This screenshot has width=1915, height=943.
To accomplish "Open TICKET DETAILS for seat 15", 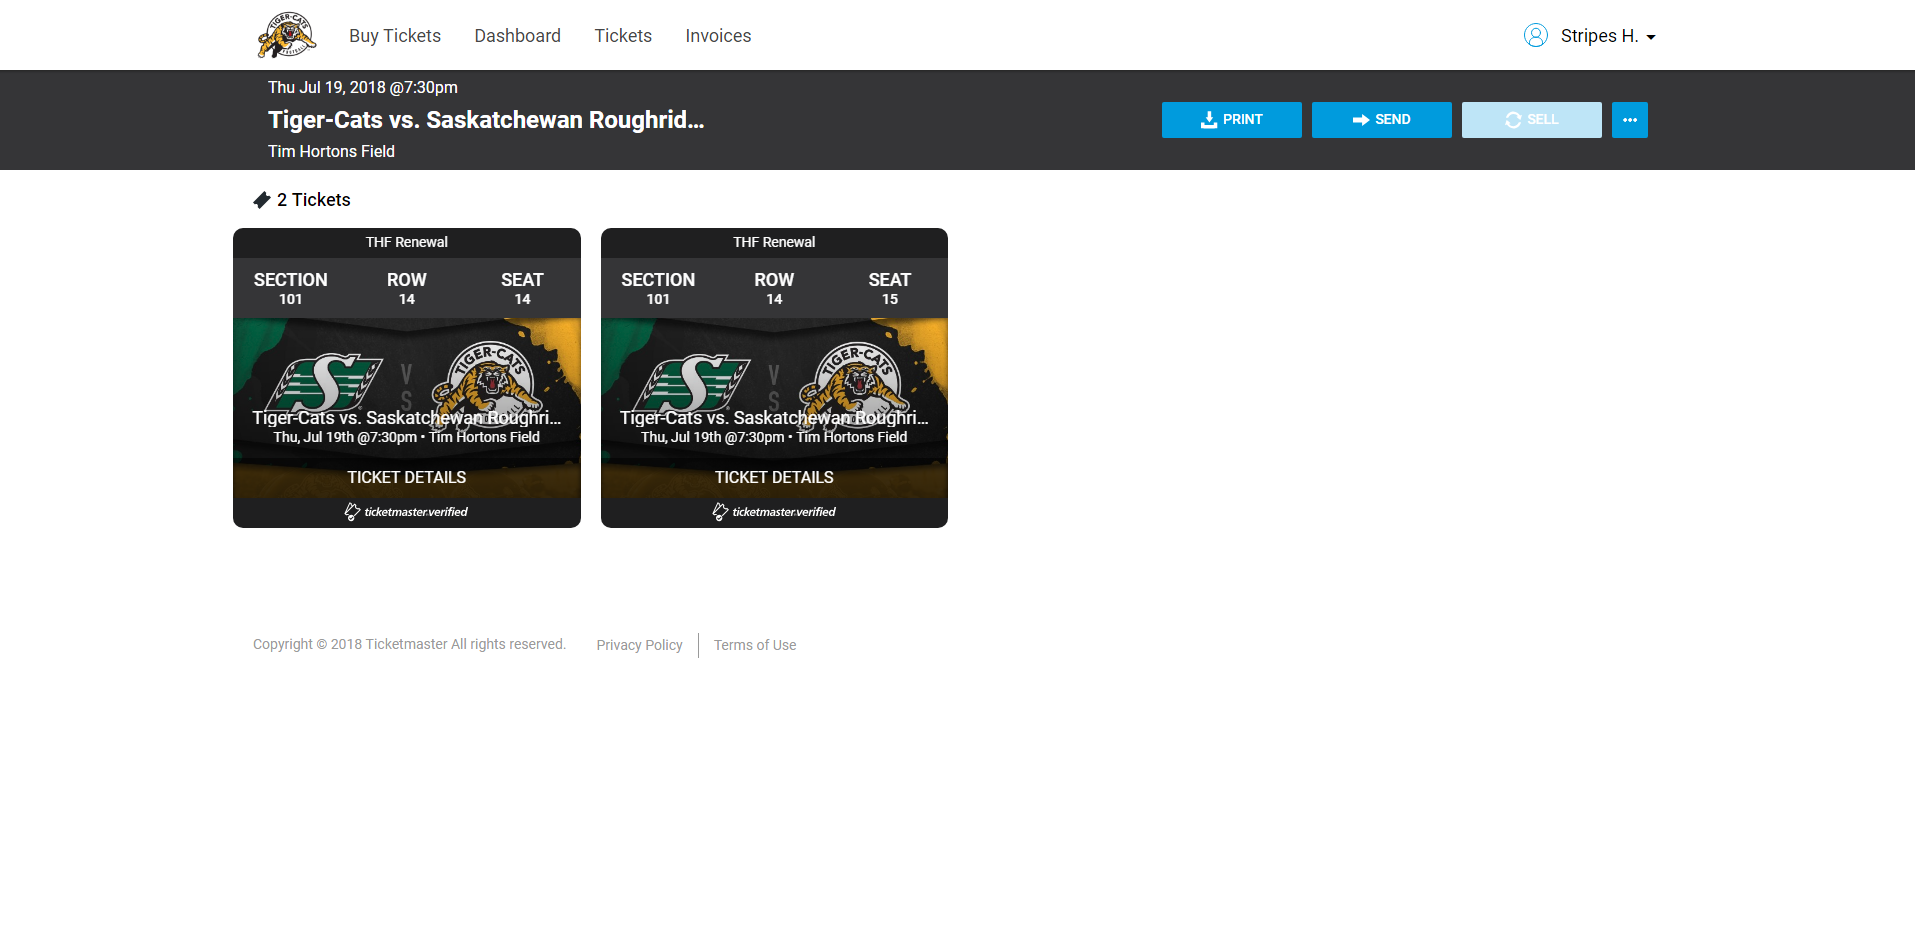I will [774, 477].
